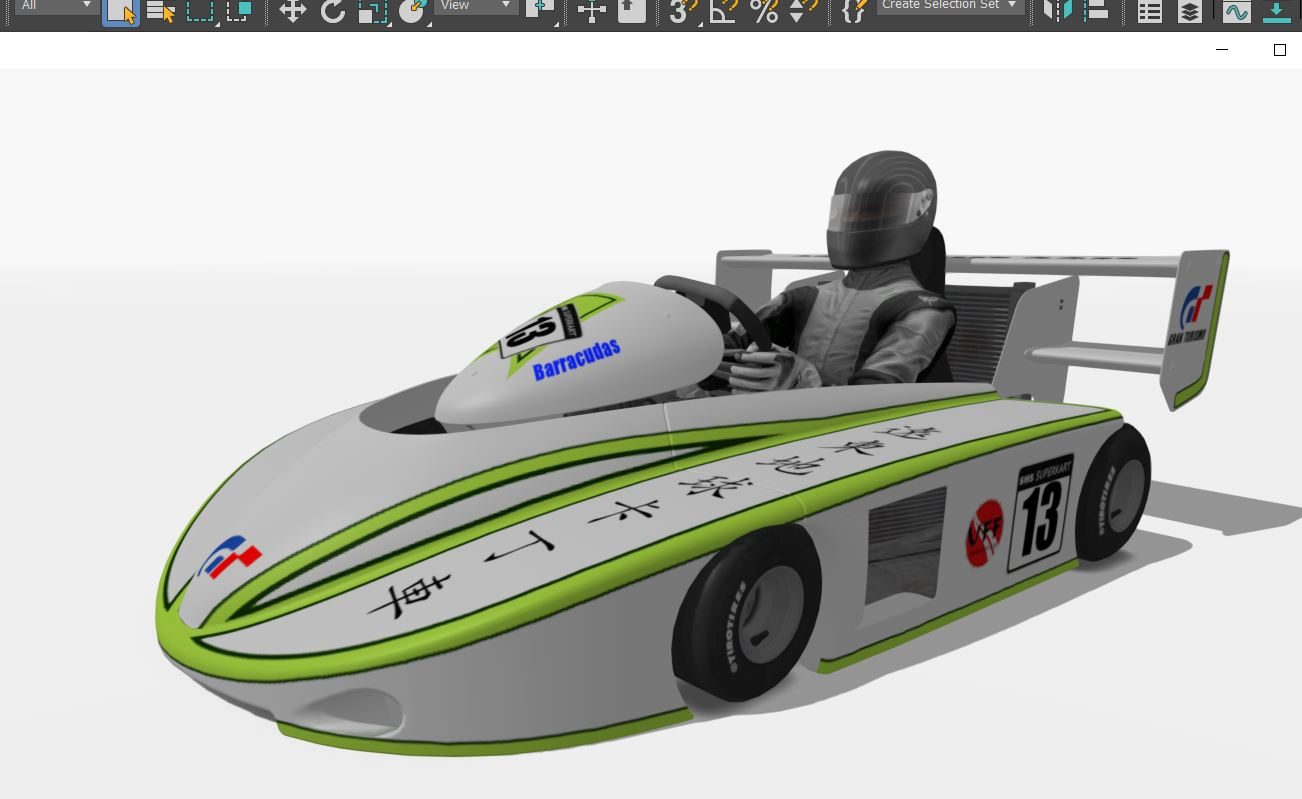Use the Align tool icon
This screenshot has width=1302, height=799.
pyautogui.click(x=1096, y=11)
